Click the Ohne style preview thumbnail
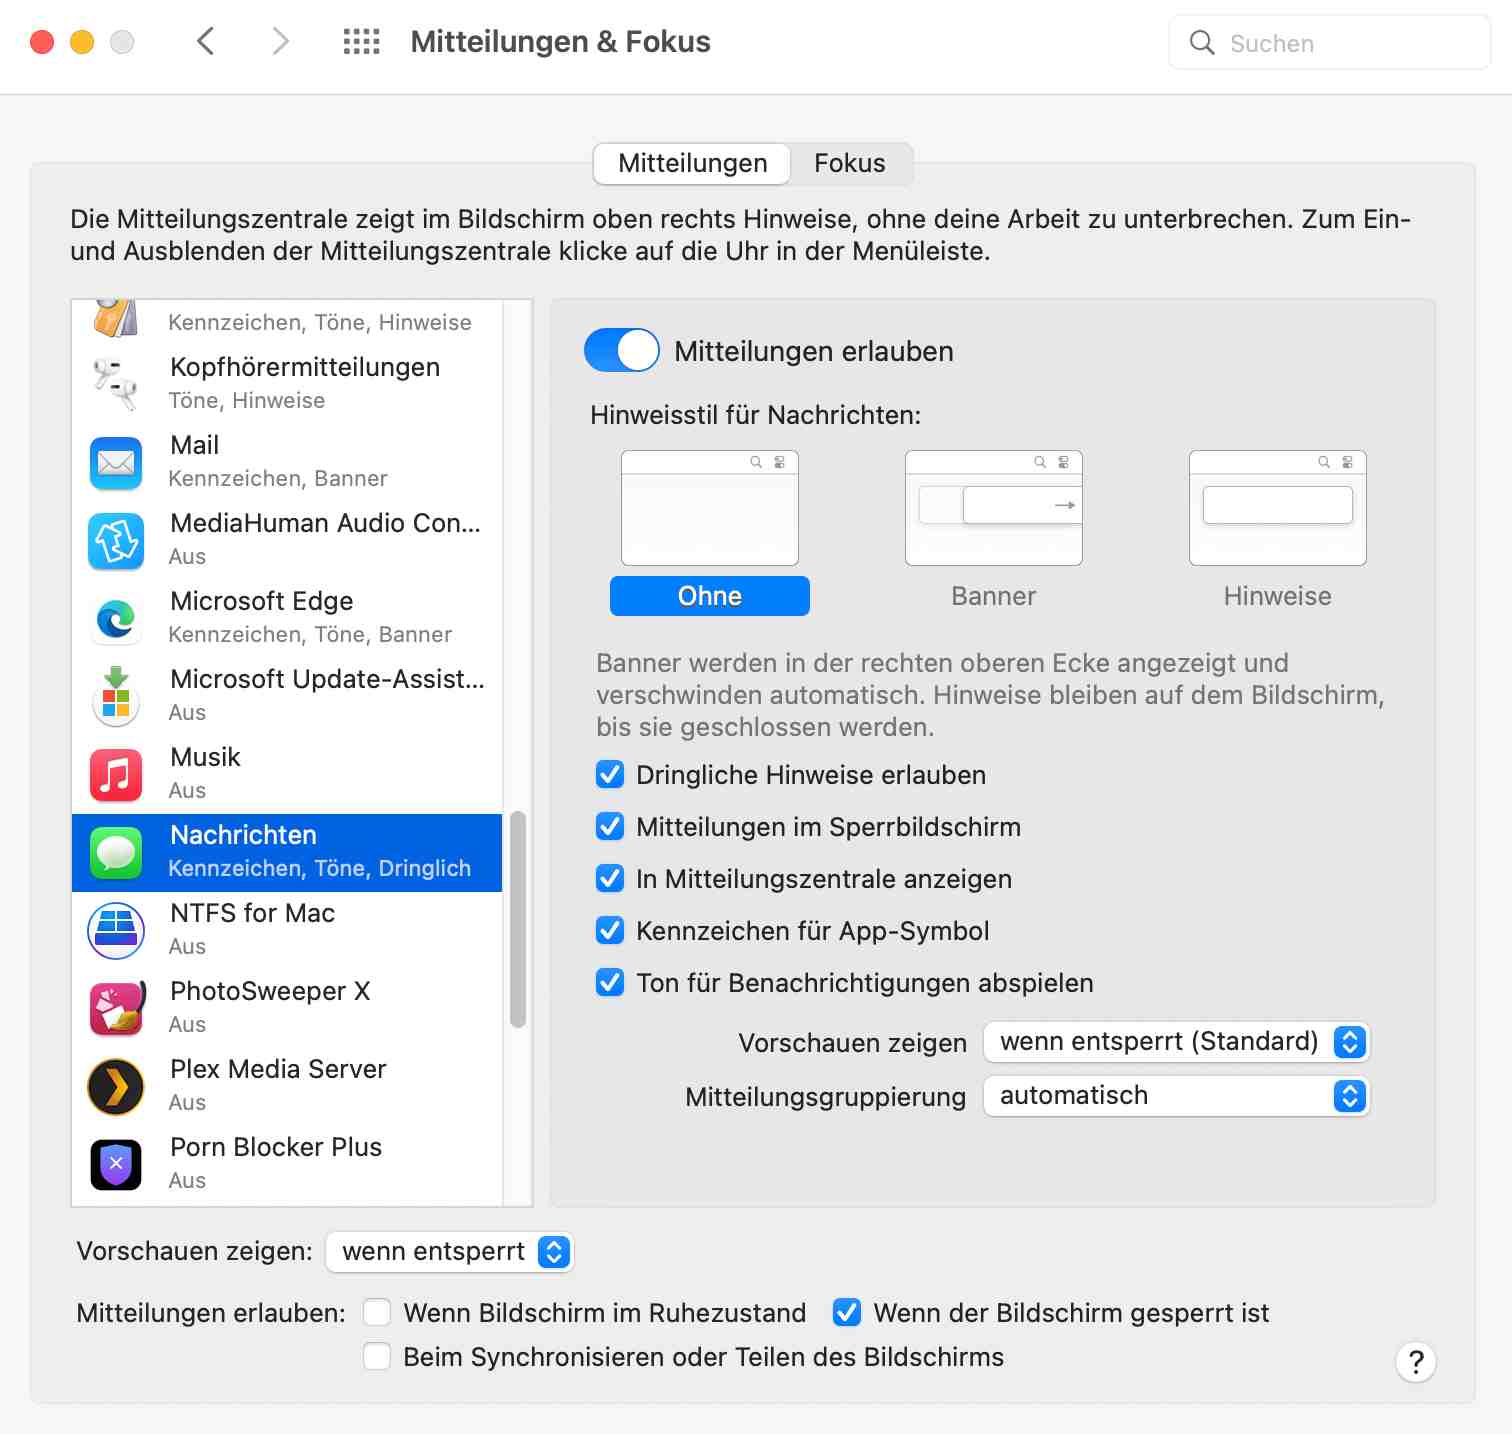The width and height of the screenshot is (1512, 1434). coord(710,508)
